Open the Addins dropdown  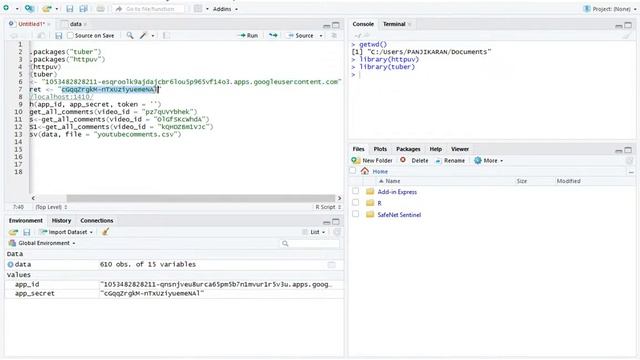225,9
